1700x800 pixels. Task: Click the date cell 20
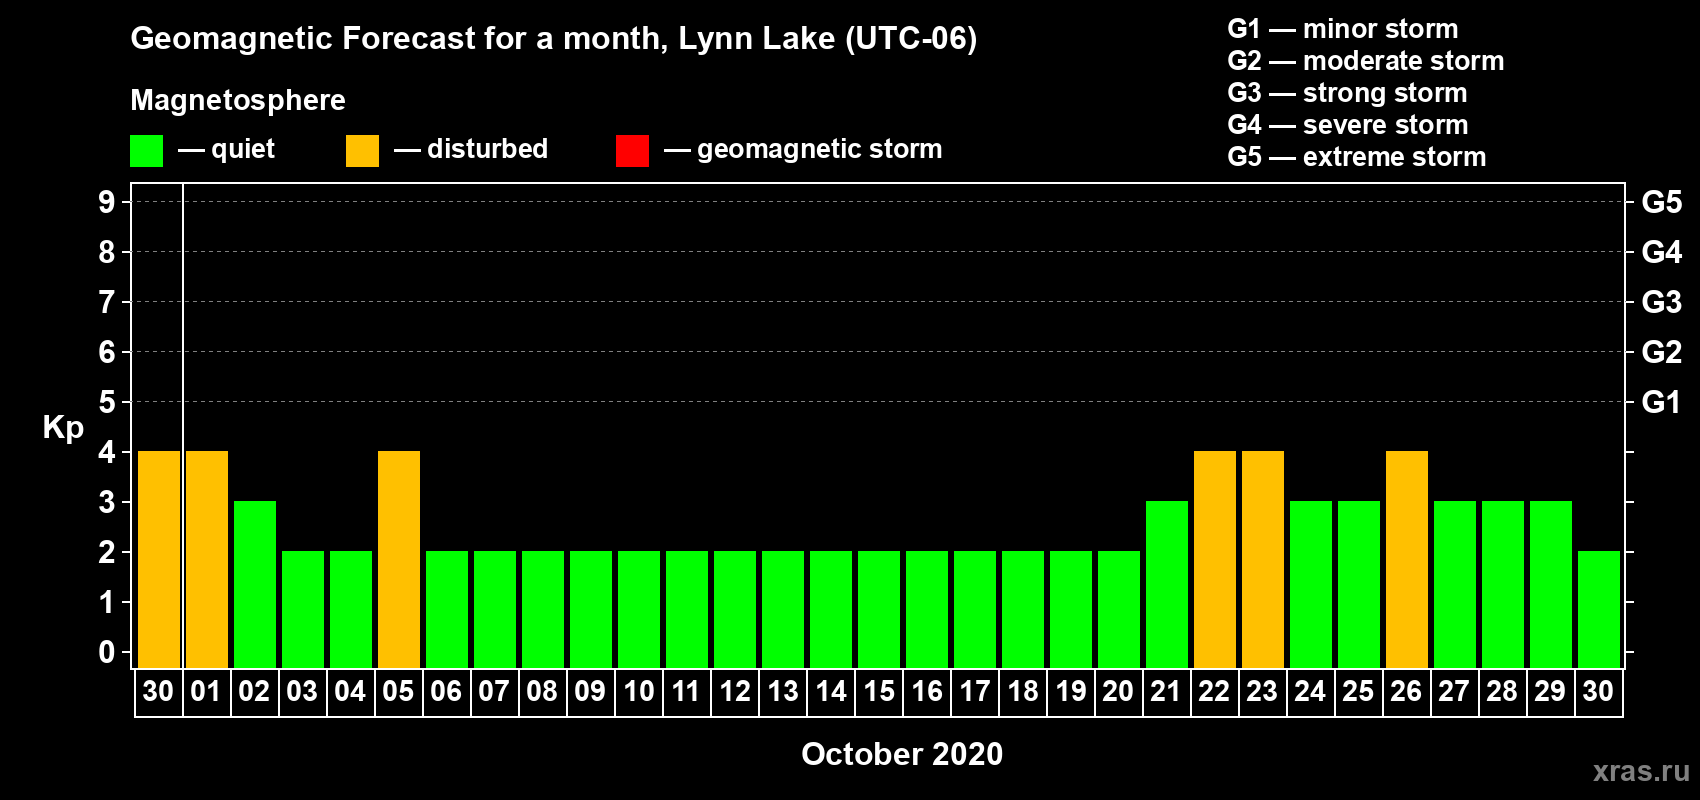click(x=1119, y=692)
